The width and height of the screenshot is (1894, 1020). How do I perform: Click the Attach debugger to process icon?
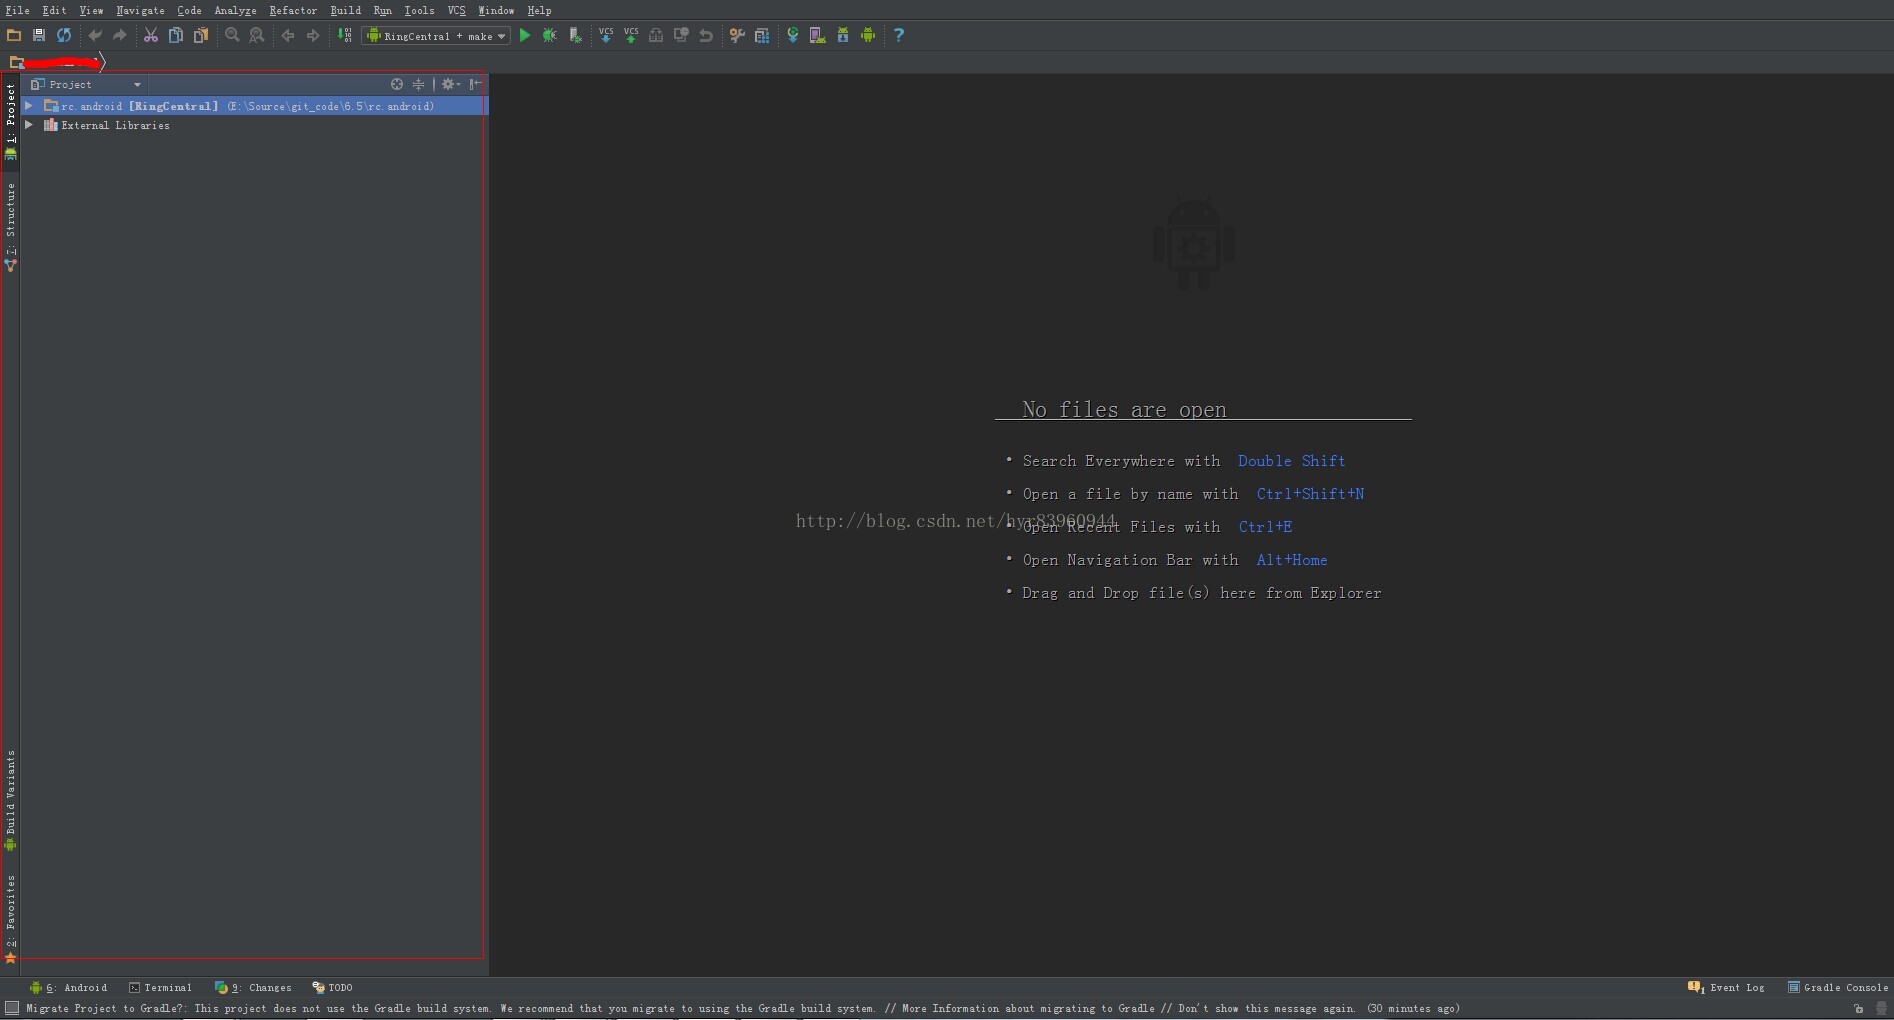point(575,35)
